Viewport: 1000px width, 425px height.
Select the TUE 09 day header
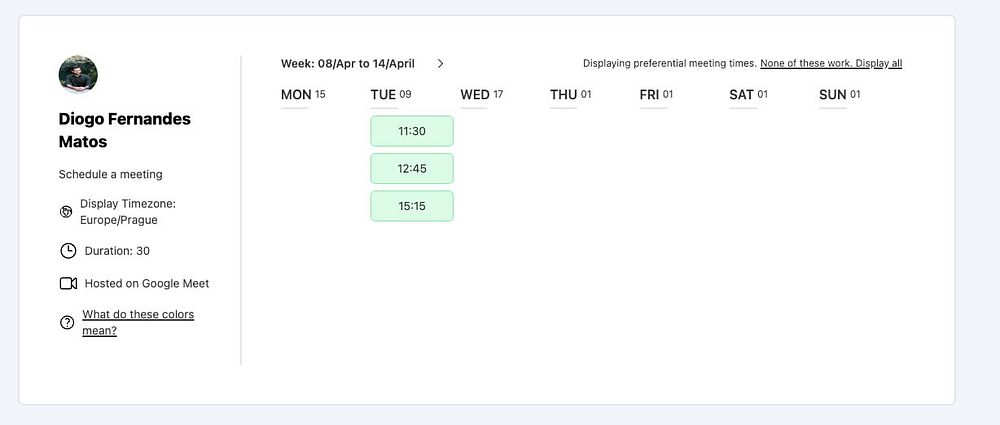(x=391, y=95)
